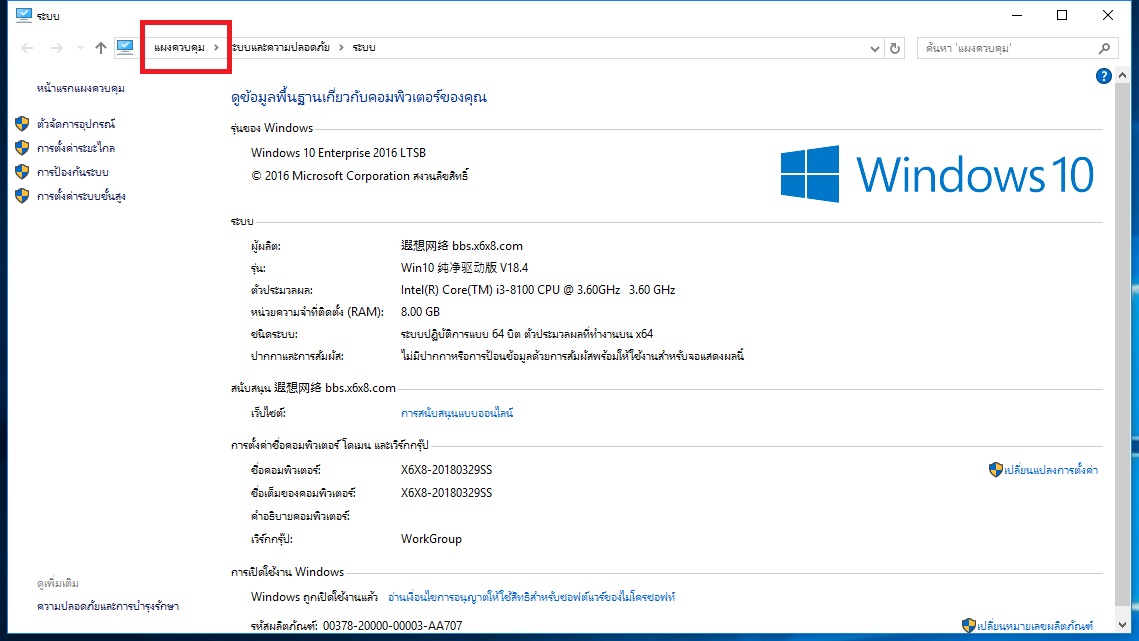Click the back navigation arrow

point(27,48)
